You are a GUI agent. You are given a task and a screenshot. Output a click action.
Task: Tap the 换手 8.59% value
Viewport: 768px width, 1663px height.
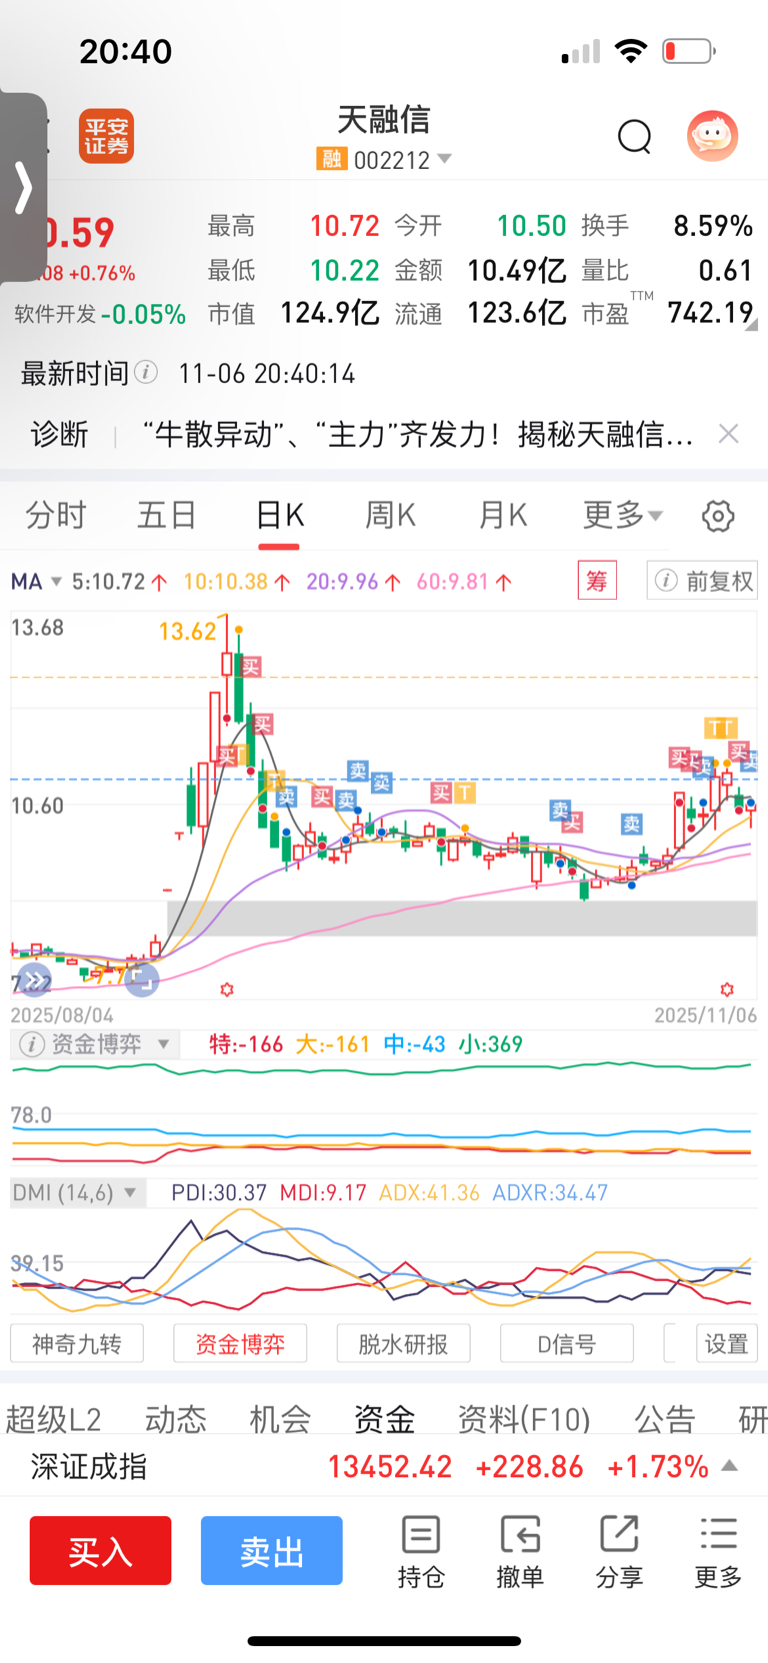coord(712,226)
